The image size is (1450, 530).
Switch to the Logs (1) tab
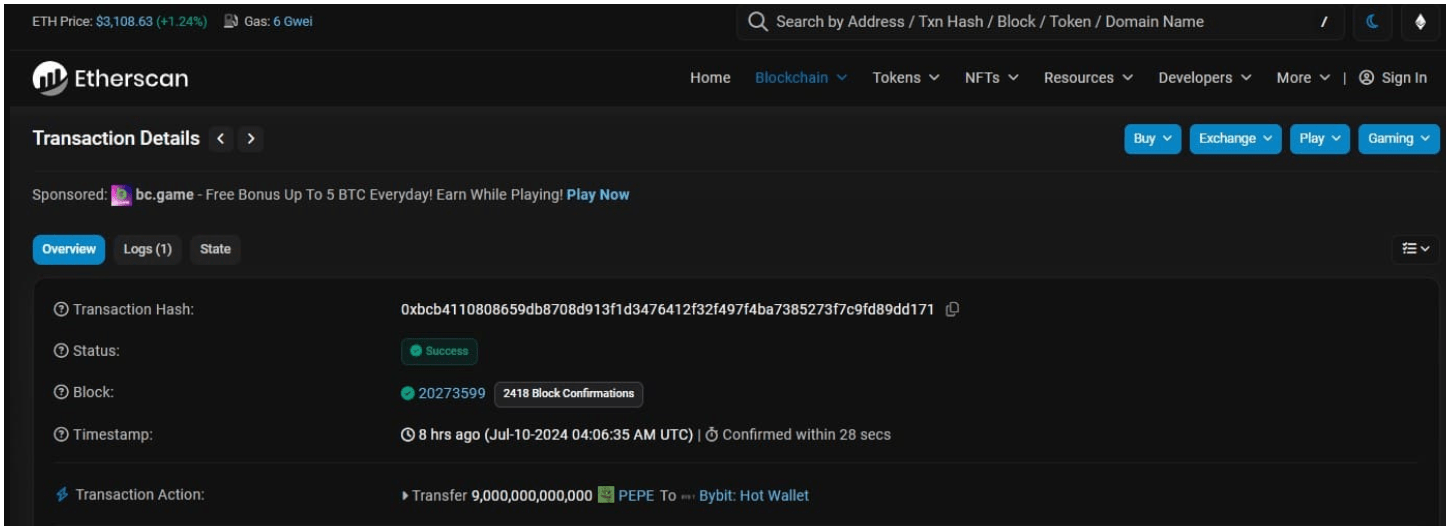[x=148, y=250]
